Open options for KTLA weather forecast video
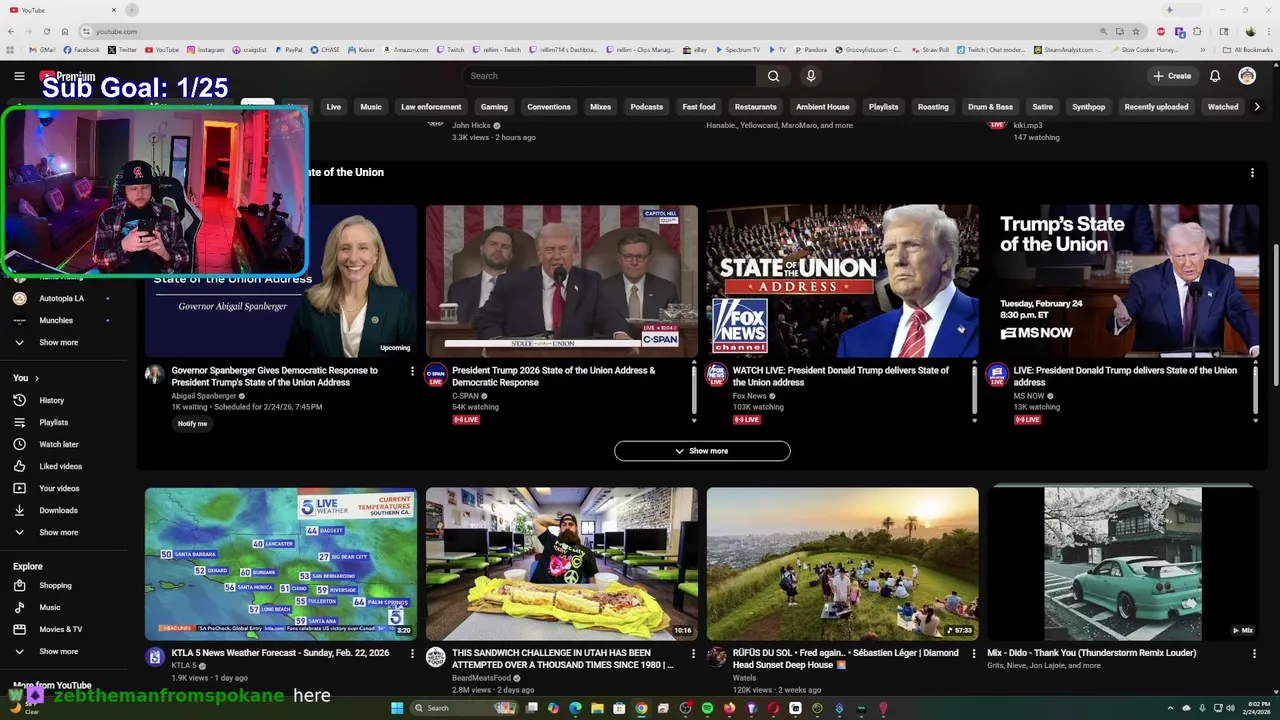Viewport: 1280px width, 720px height. (412, 653)
